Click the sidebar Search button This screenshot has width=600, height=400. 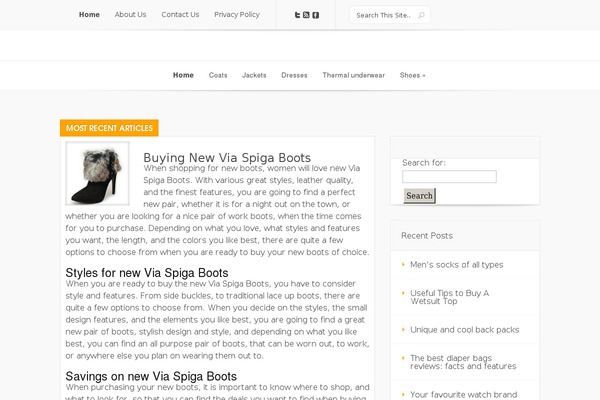click(419, 196)
